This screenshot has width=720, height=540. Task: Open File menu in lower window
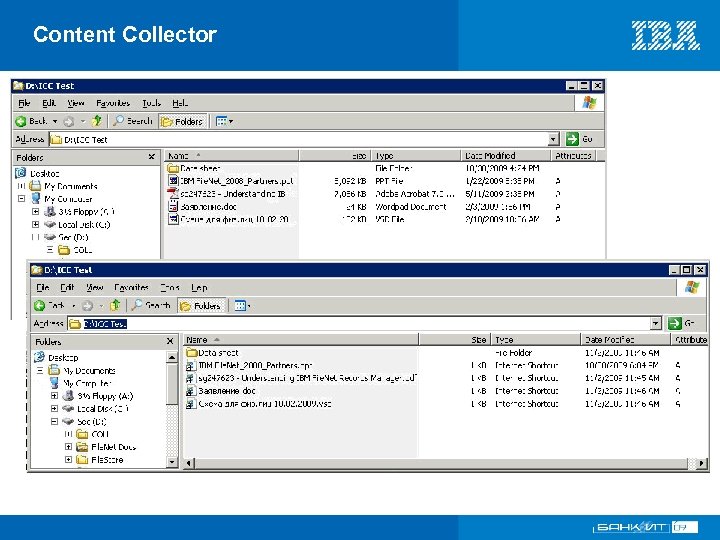pyautogui.click(x=42, y=287)
